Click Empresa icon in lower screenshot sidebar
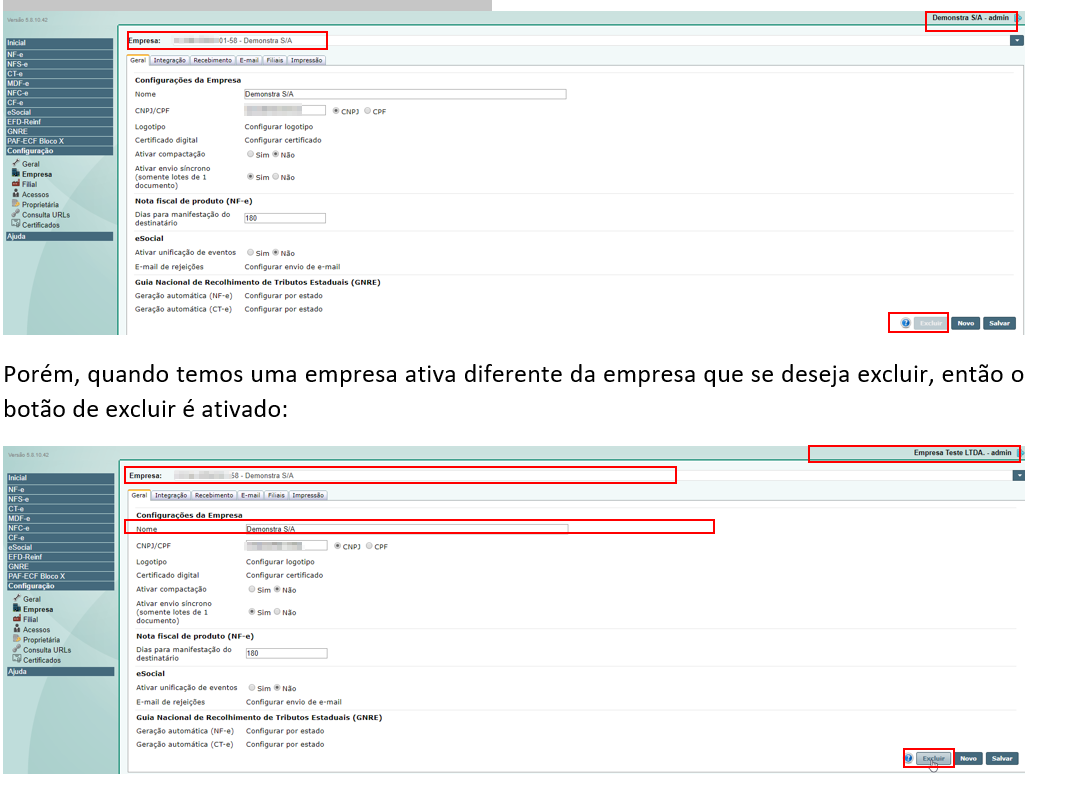1076x788 pixels. pyautogui.click(x=17, y=609)
